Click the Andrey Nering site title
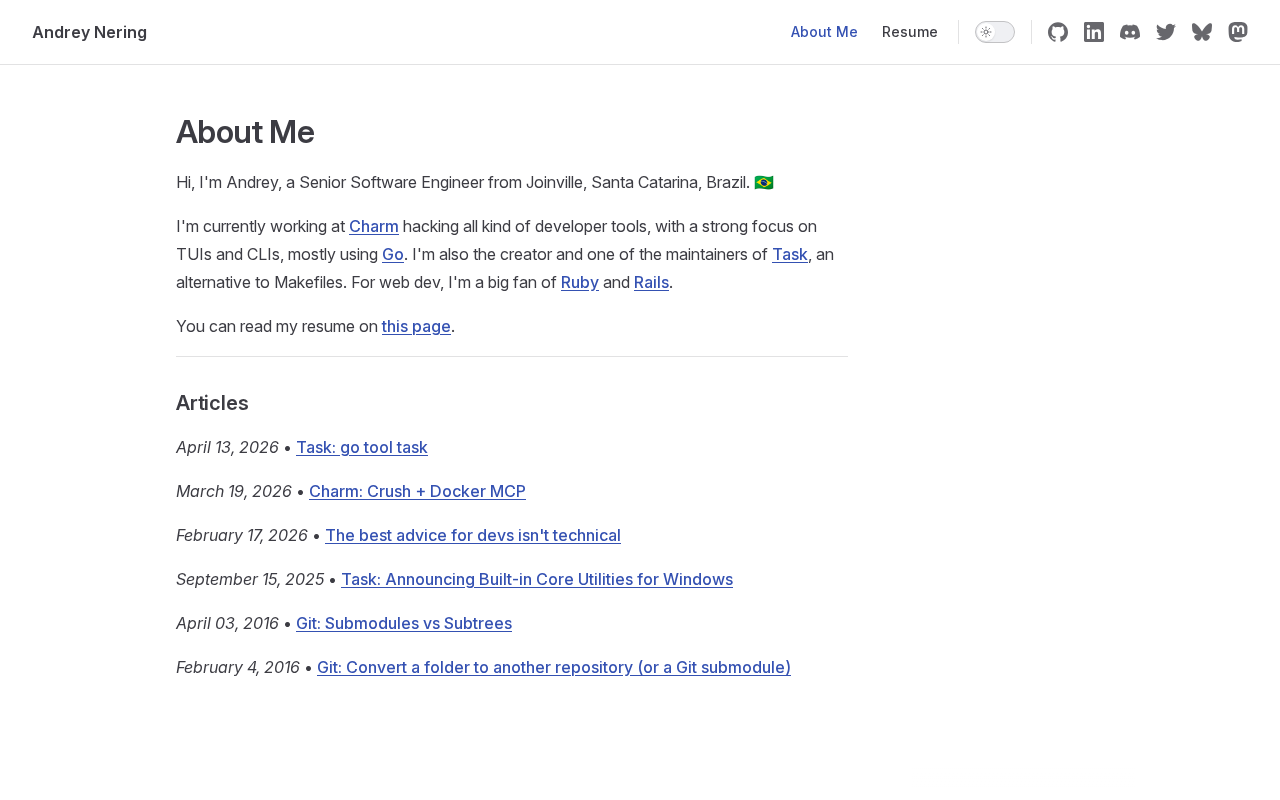The width and height of the screenshot is (1280, 800). click(x=89, y=32)
